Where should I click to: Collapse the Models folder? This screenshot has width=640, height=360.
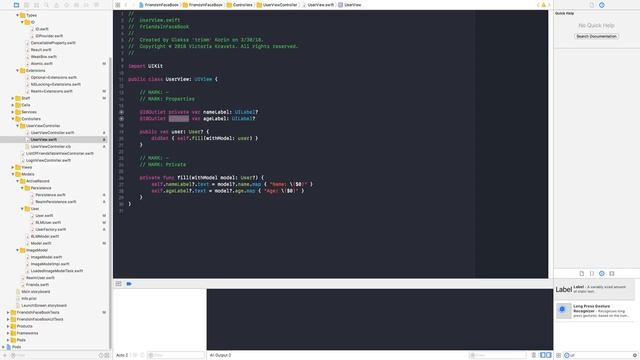[13, 174]
